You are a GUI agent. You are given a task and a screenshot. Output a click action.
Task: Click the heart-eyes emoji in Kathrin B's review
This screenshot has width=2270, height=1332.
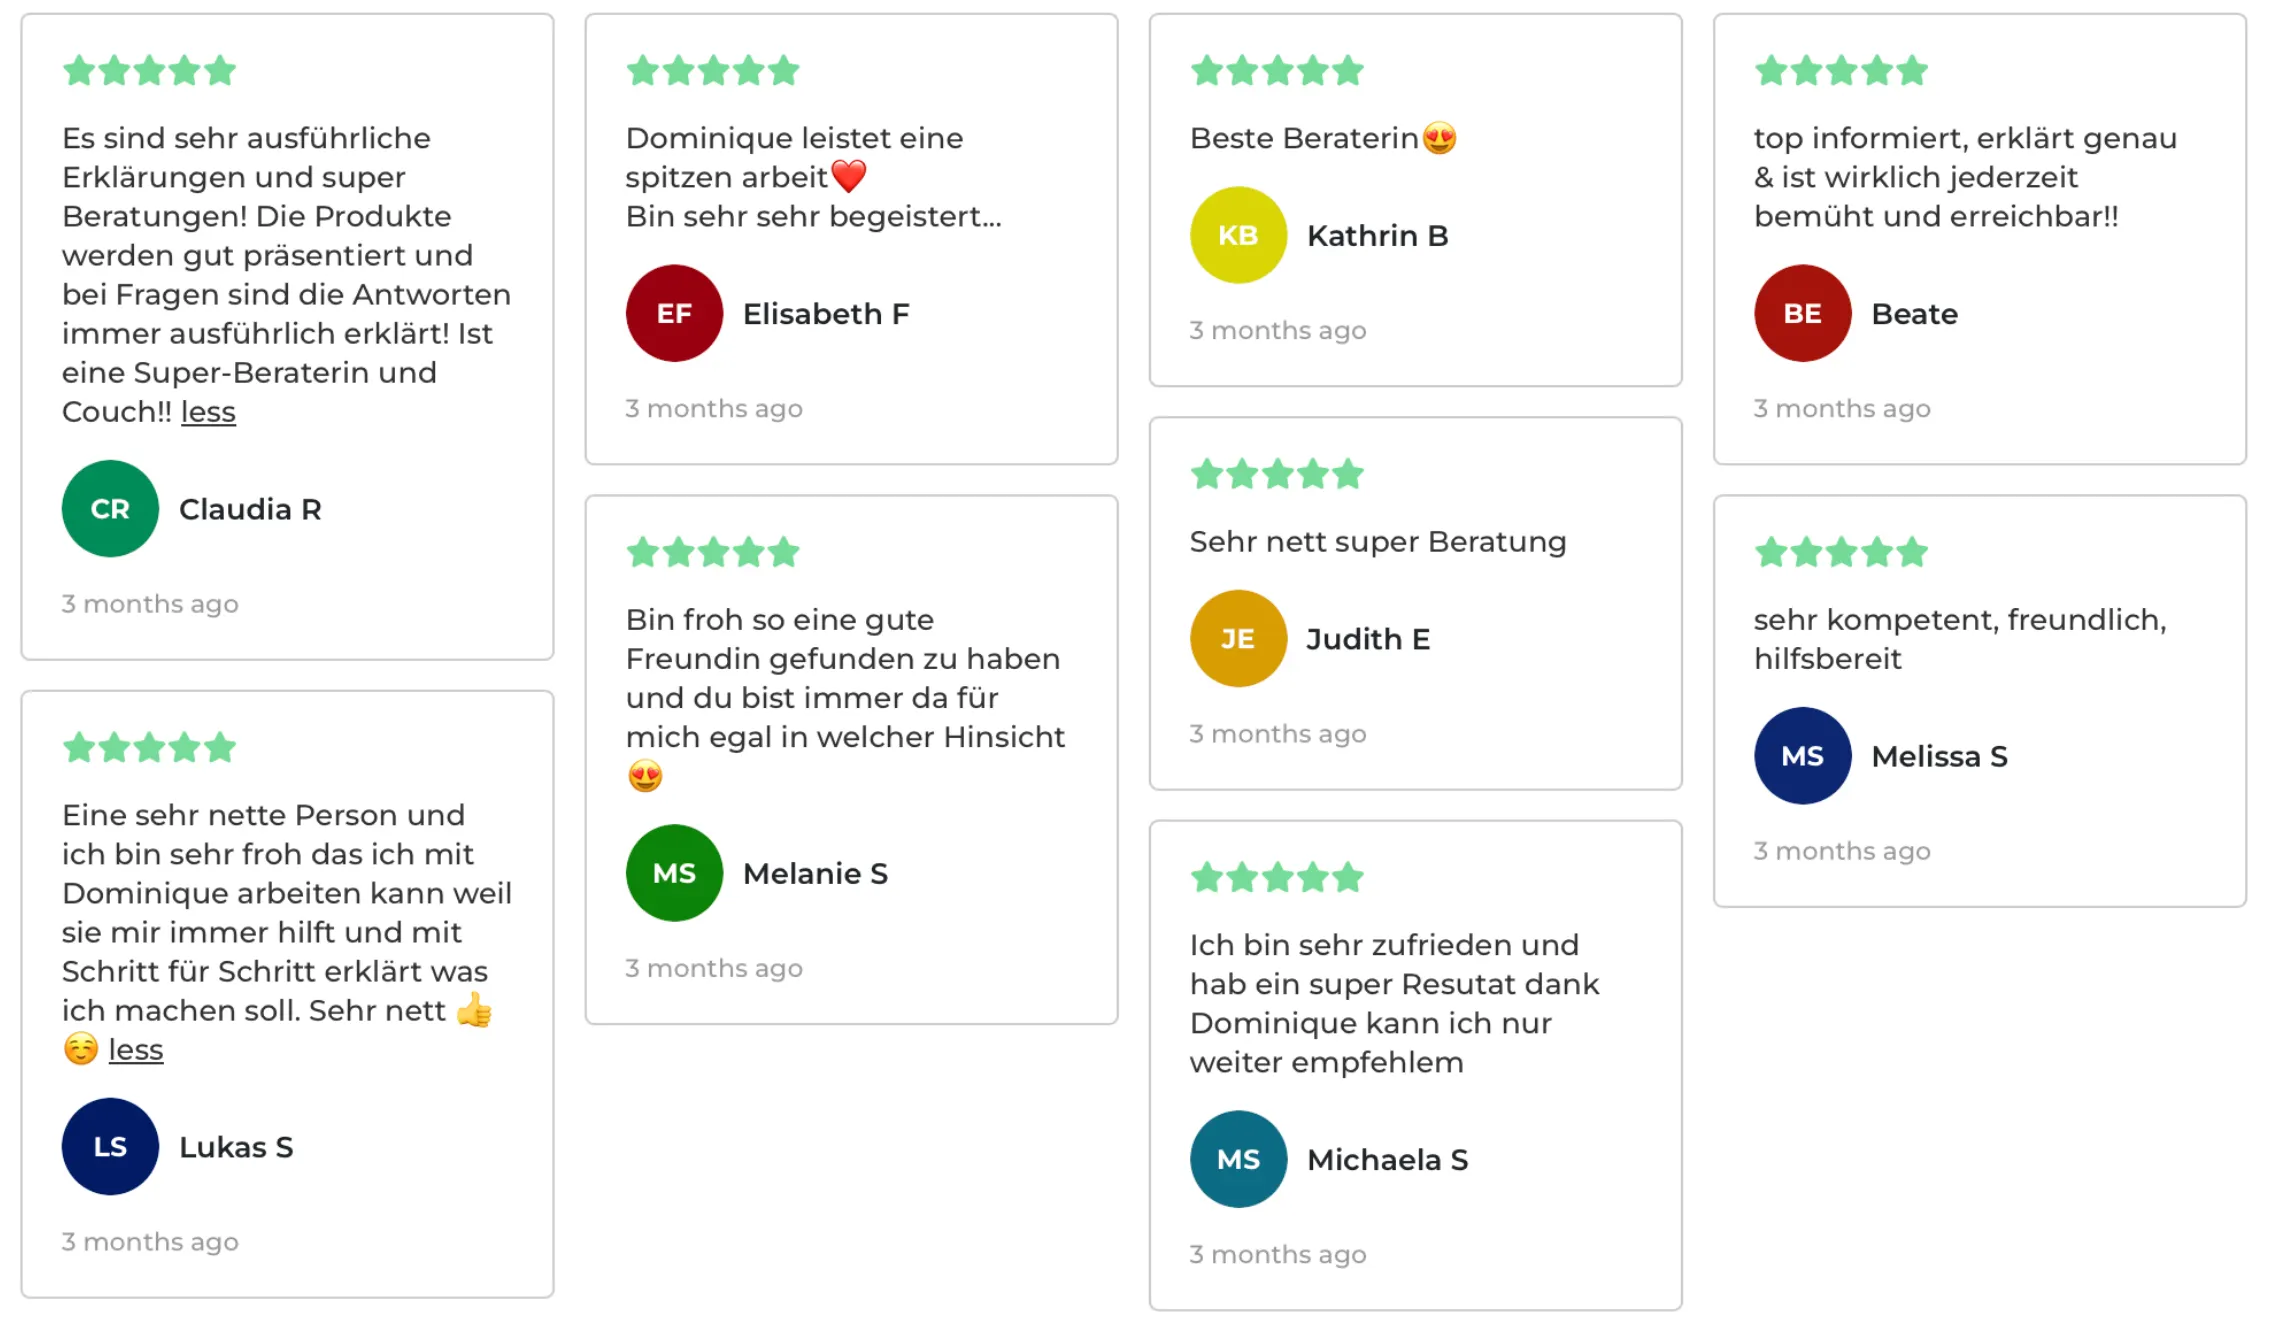[x=1439, y=138]
